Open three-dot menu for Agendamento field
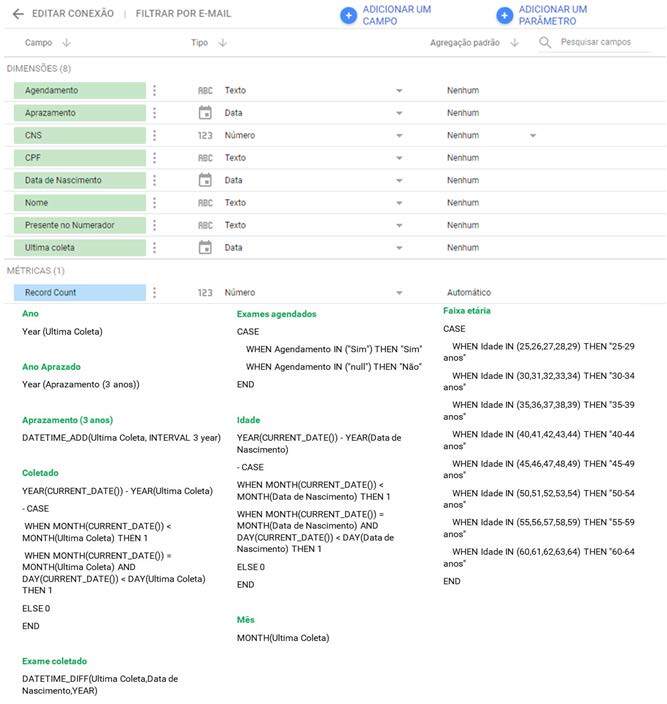667x704 pixels. coord(154,90)
